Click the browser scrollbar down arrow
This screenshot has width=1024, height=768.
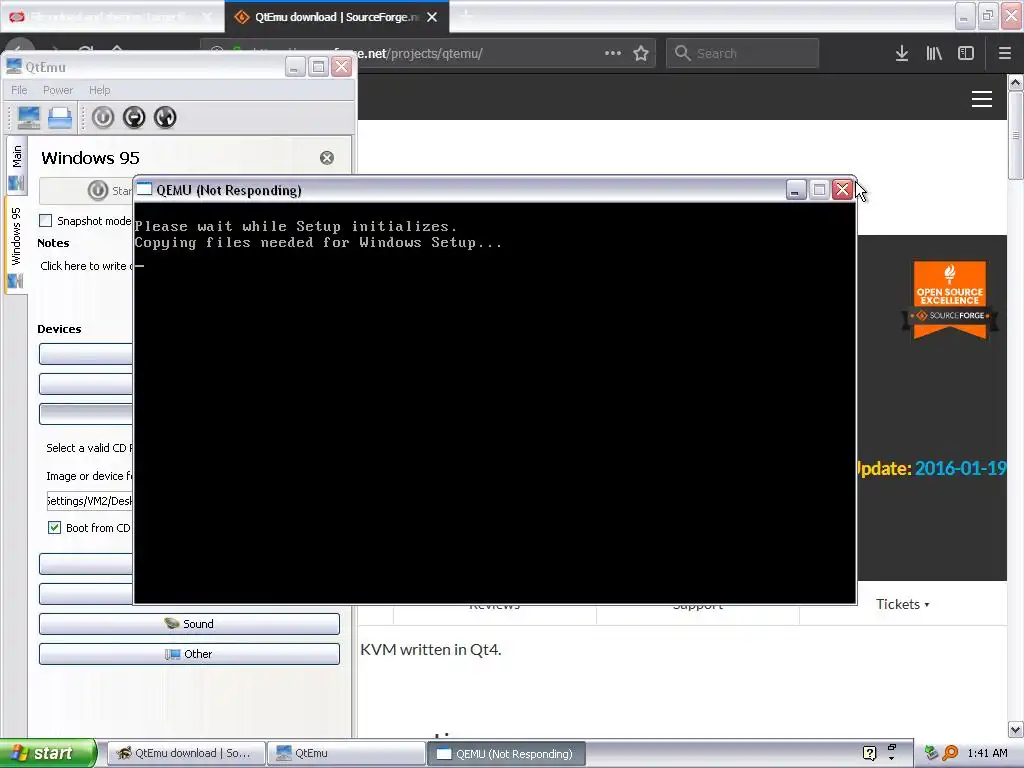click(1016, 729)
